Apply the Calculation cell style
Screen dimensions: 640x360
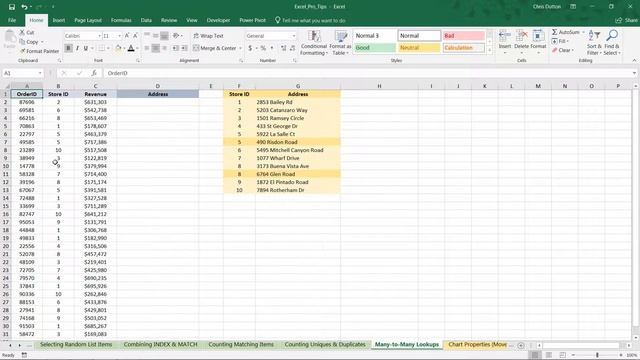[464, 48]
